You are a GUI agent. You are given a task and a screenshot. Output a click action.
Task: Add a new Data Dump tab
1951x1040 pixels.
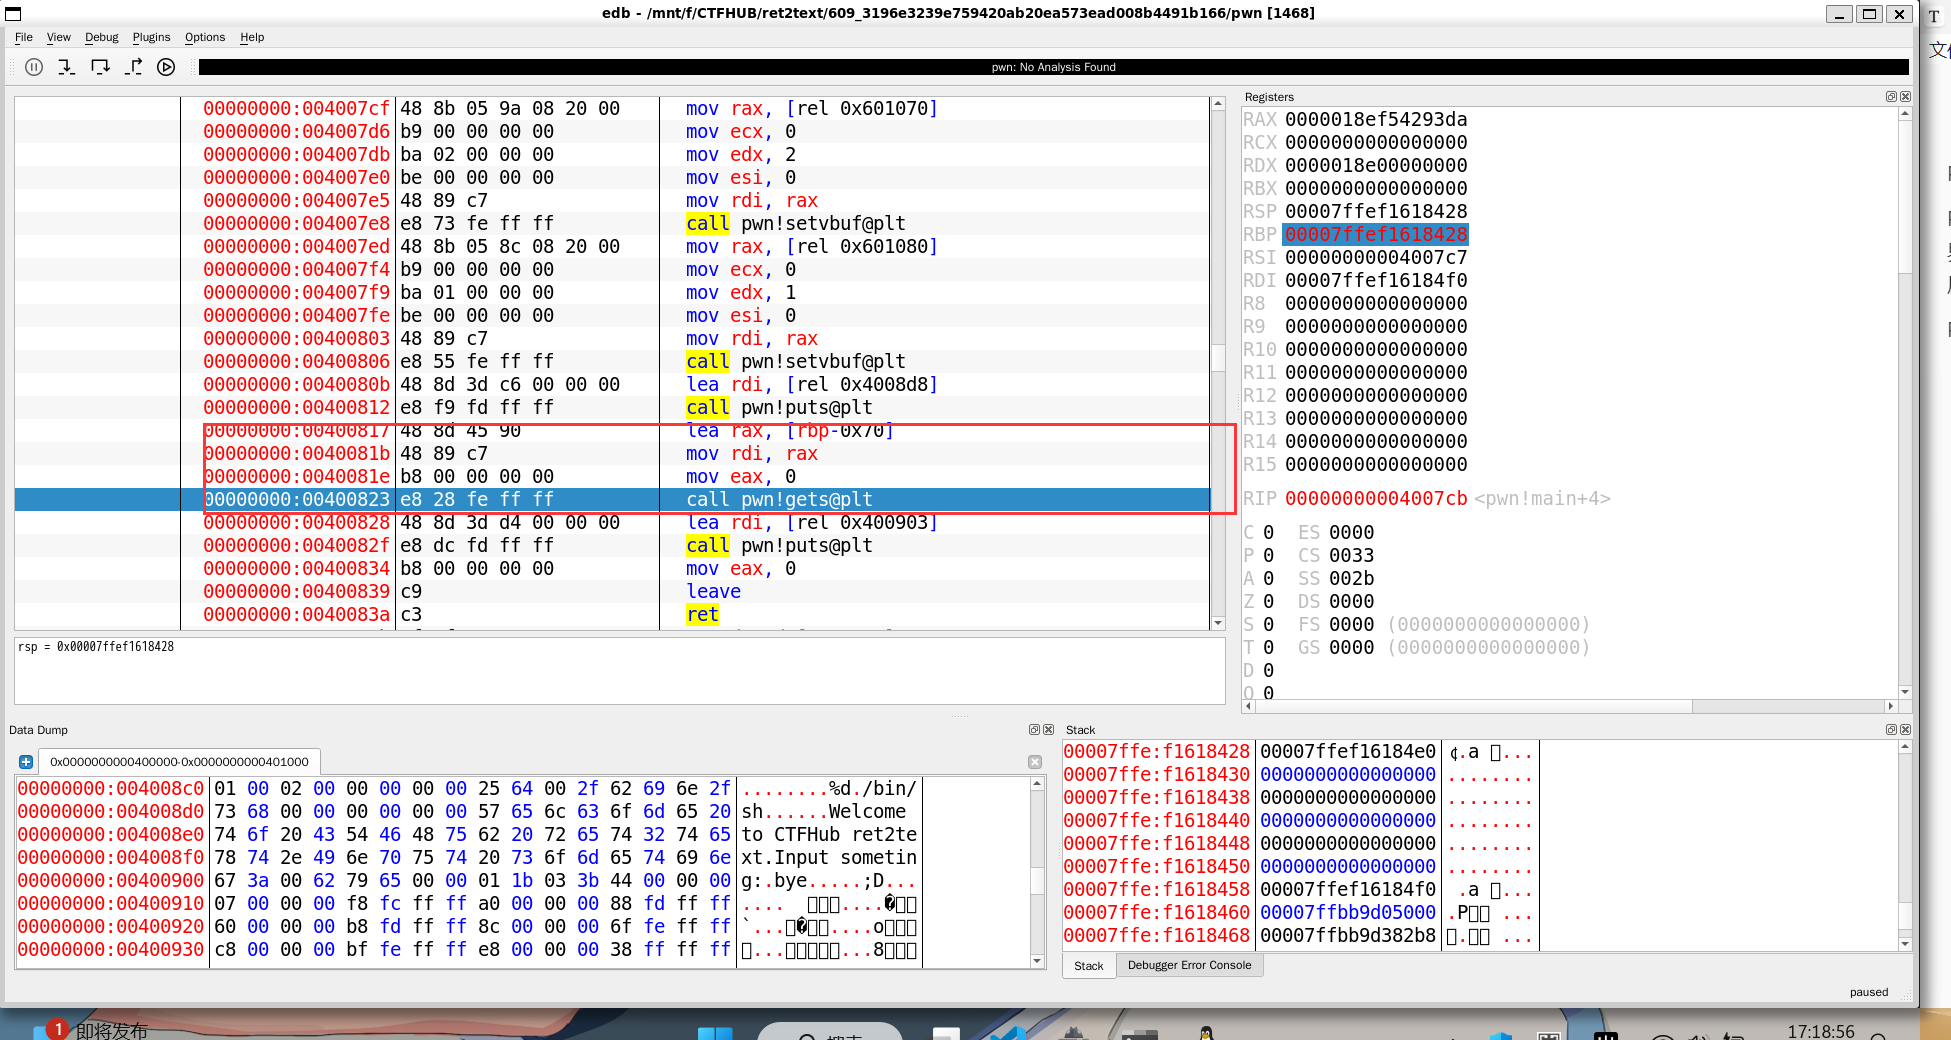(26, 762)
